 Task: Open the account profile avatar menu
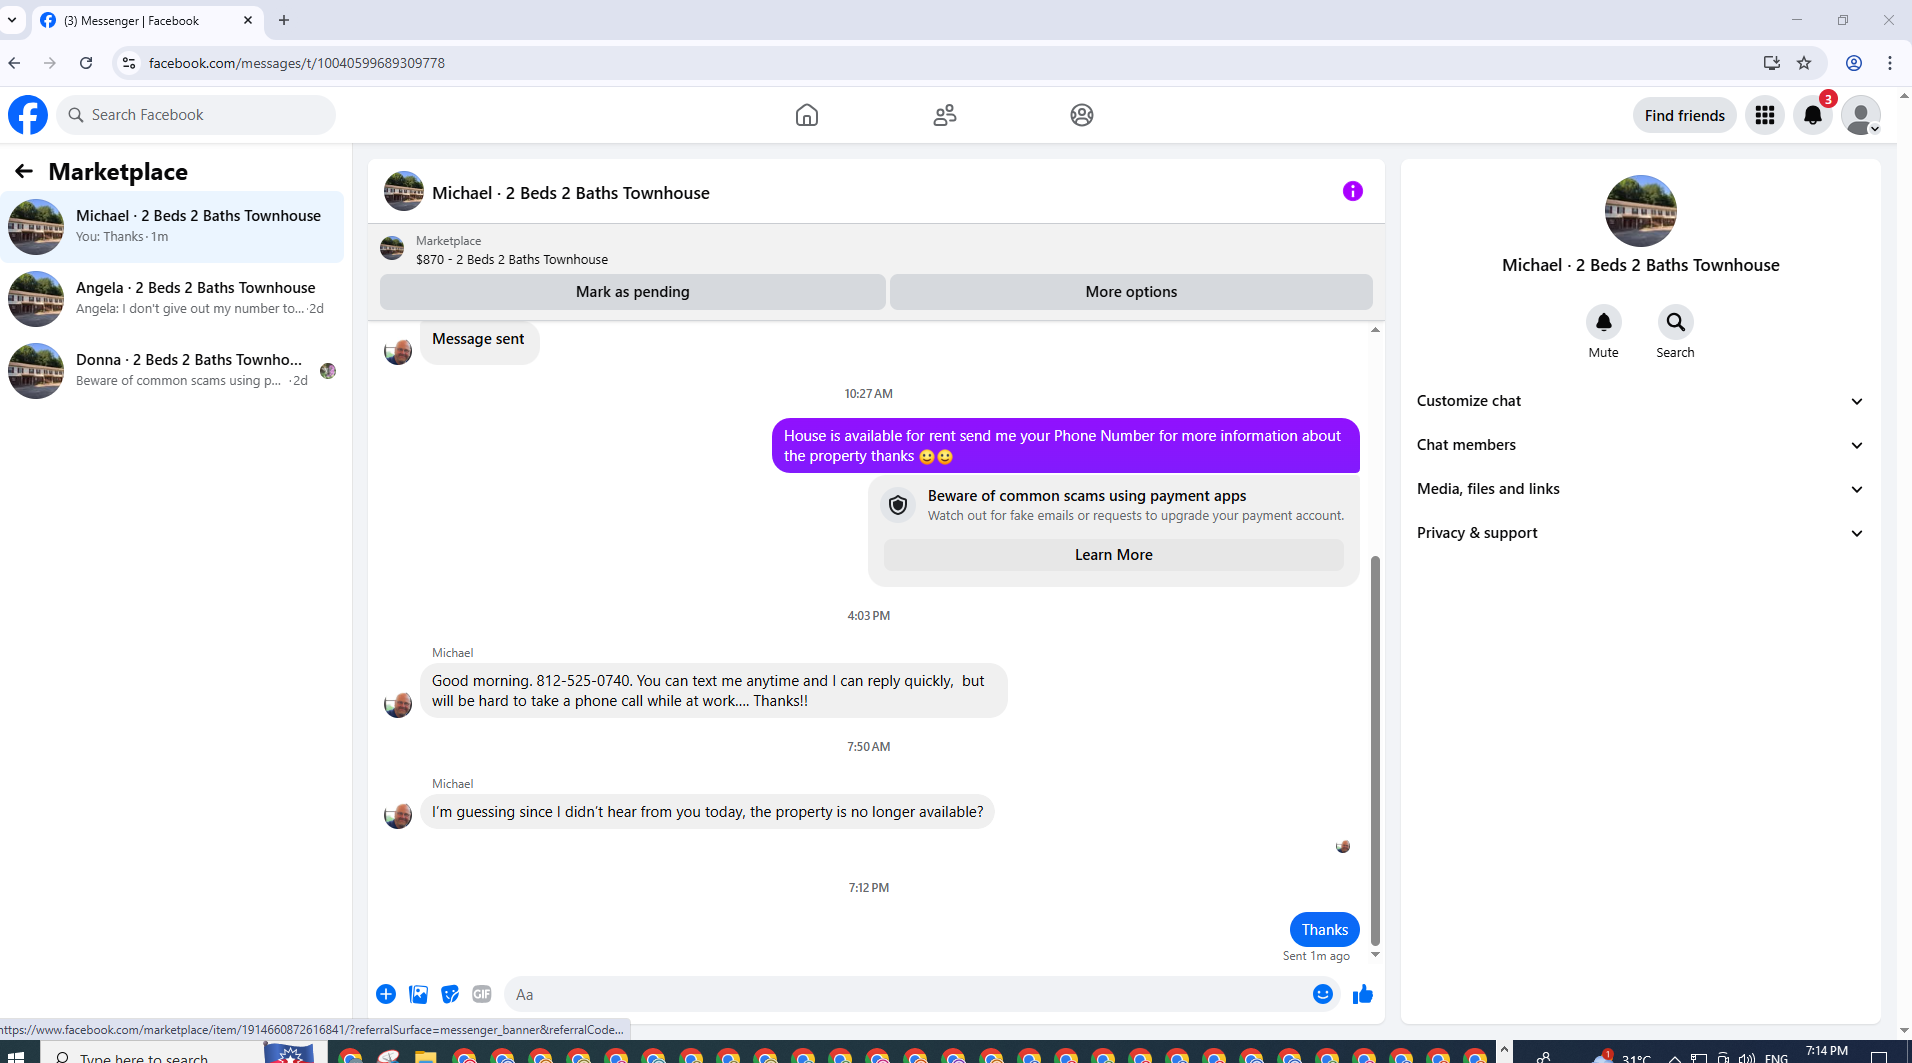point(1861,115)
